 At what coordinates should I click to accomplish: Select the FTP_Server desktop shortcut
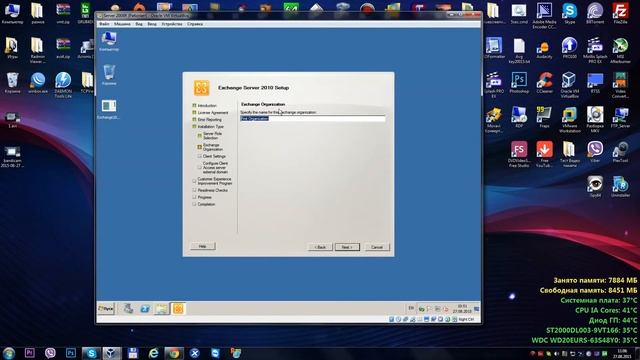coord(620,118)
